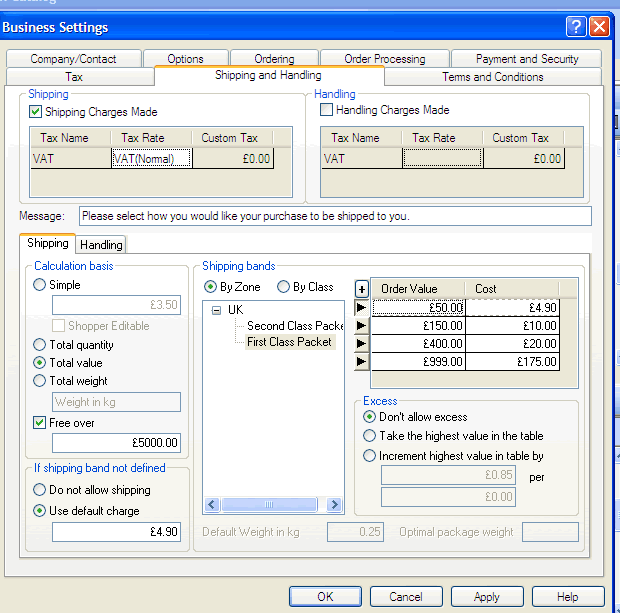Click the OK button
Viewport: 620px width, 613px height.
[x=325, y=597]
